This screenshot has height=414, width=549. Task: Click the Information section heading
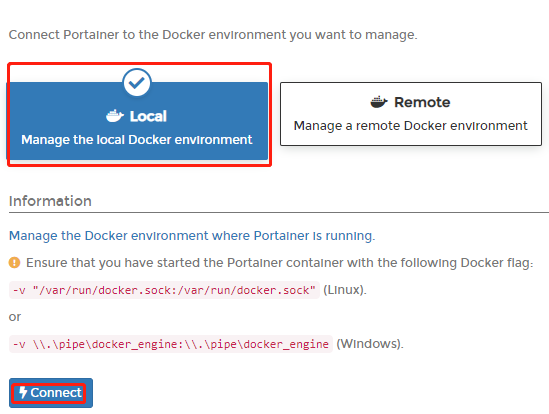coord(50,201)
